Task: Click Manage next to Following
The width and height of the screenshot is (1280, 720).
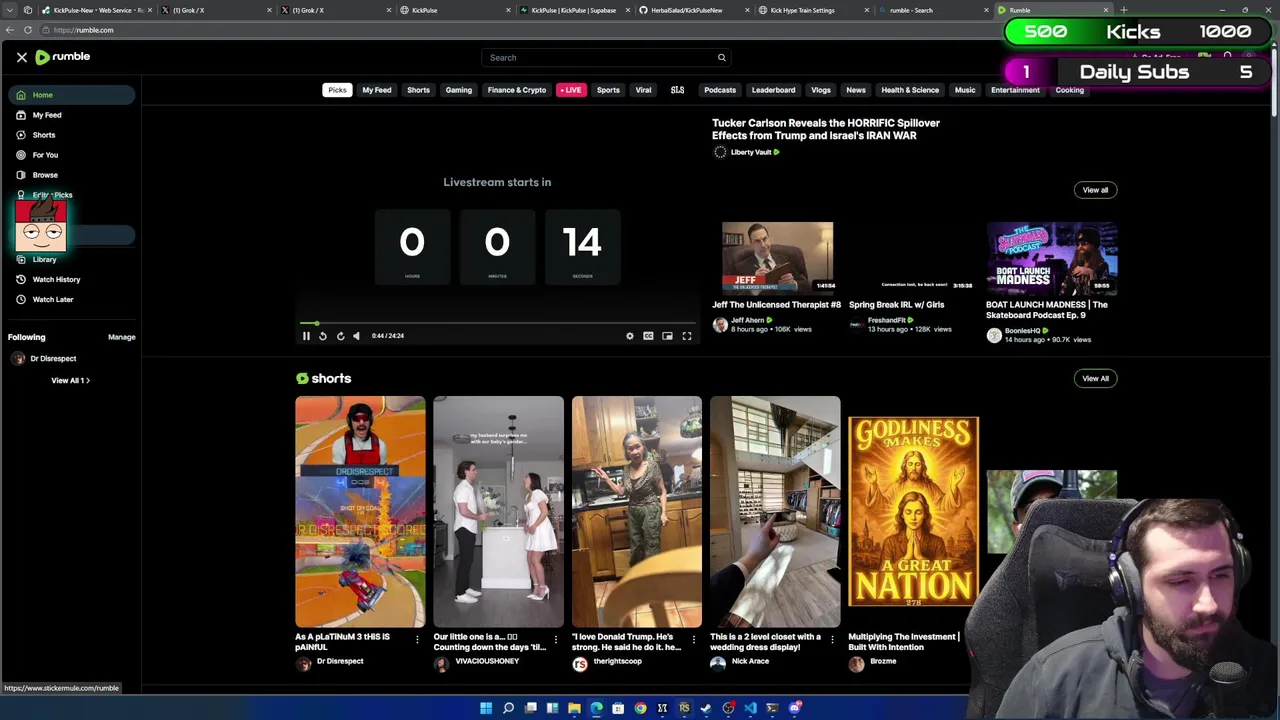Action: click(122, 337)
